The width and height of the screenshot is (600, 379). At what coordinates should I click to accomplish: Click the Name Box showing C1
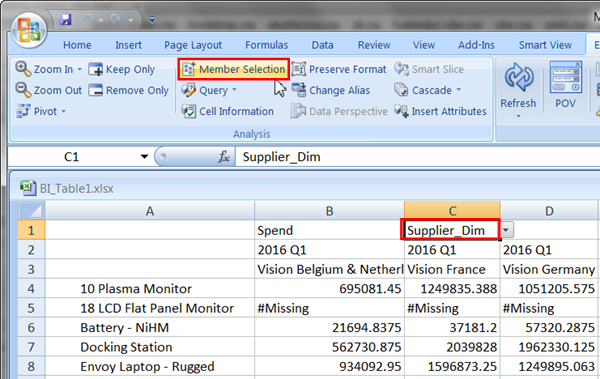pyautogui.click(x=72, y=157)
